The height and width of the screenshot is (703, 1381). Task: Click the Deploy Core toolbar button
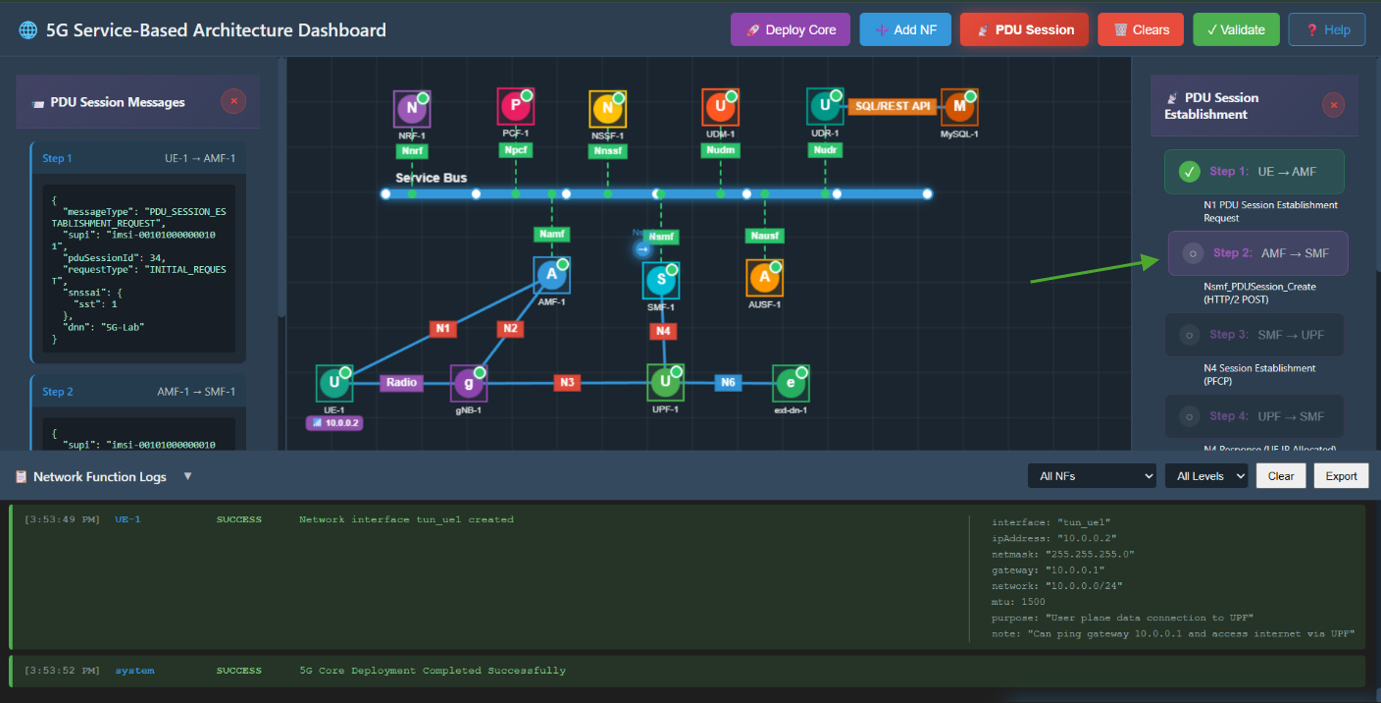pos(790,30)
